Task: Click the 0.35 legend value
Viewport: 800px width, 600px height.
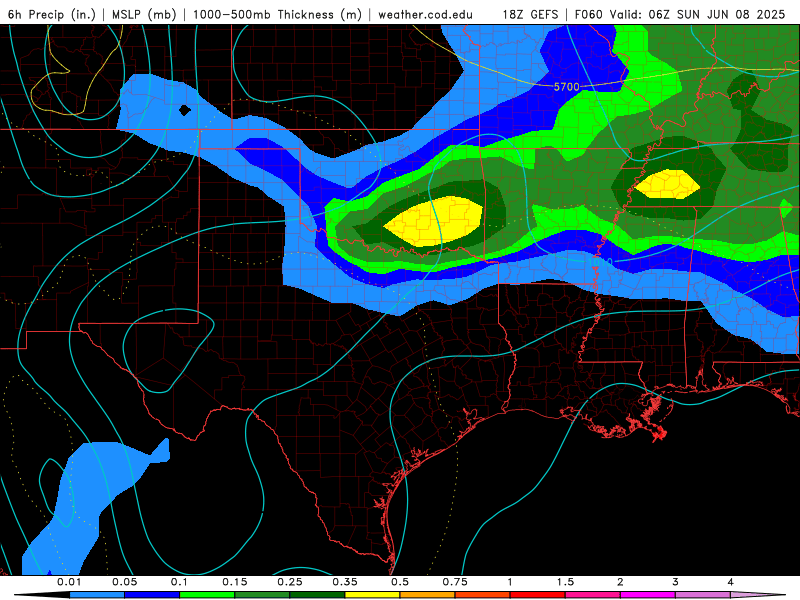Action: click(x=345, y=582)
